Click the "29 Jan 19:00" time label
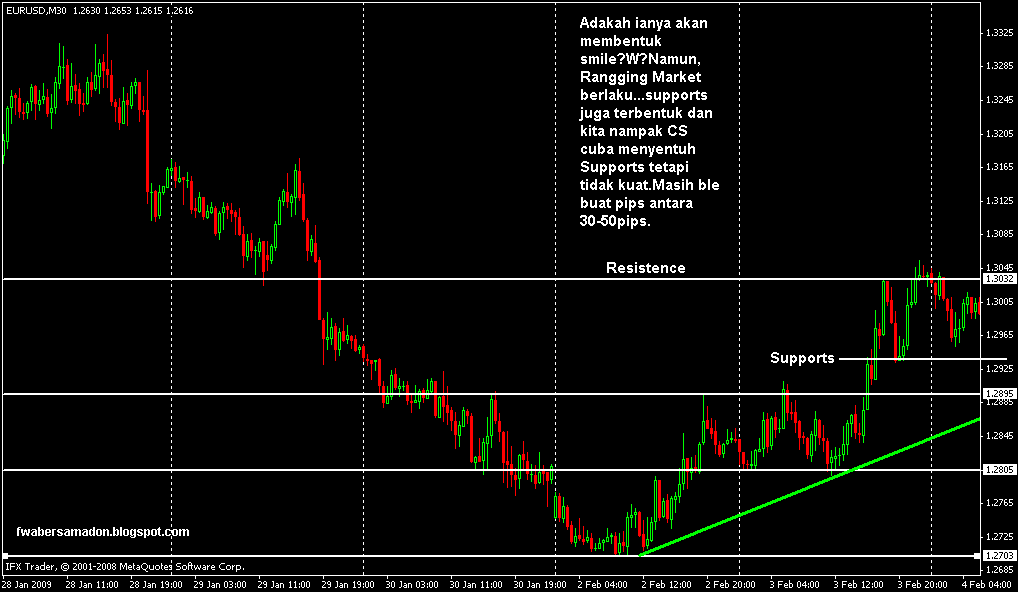1018x592 pixels. click(346, 584)
